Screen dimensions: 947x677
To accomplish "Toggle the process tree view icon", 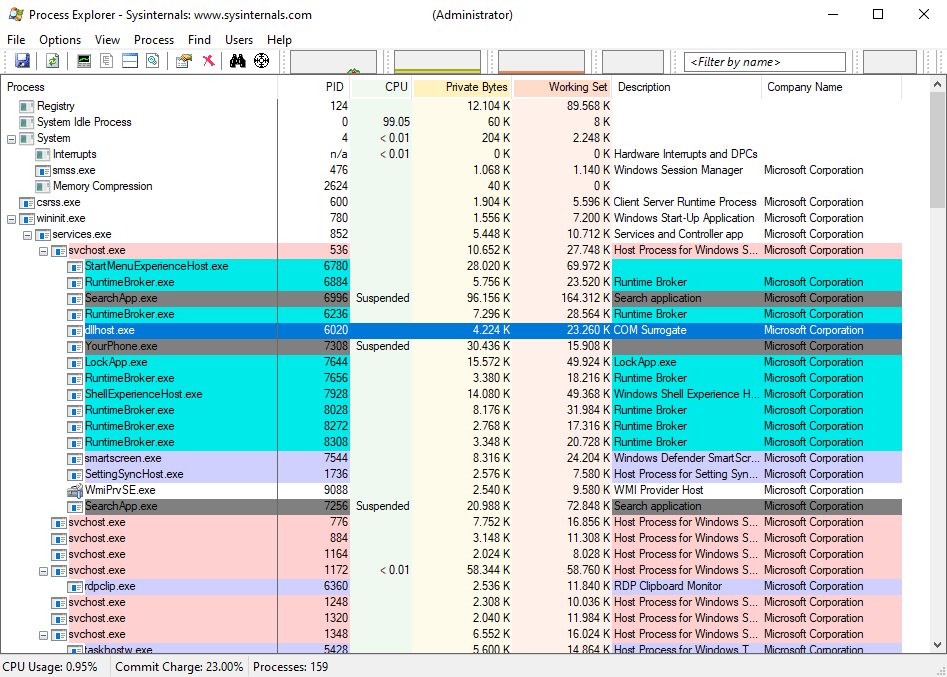I will [x=107, y=61].
